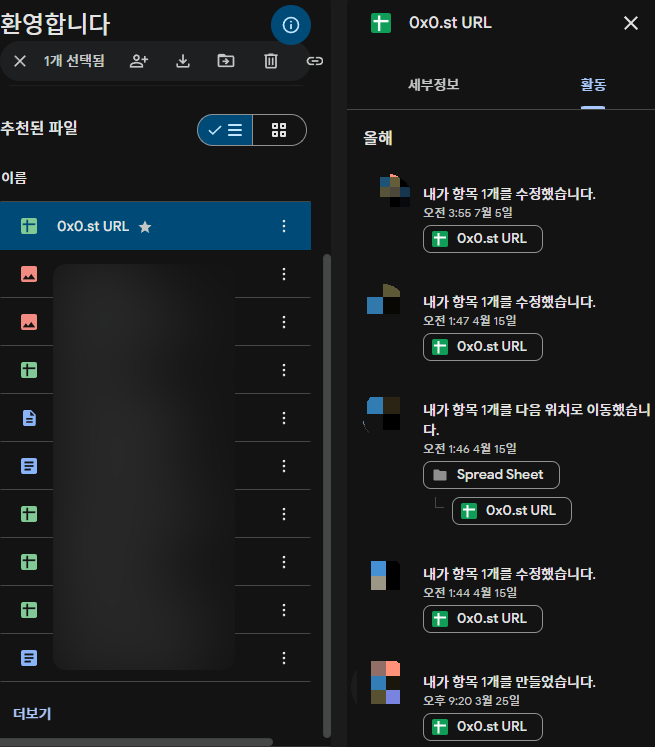Click the star icon beside 0x0.st URL

[x=145, y=227]
